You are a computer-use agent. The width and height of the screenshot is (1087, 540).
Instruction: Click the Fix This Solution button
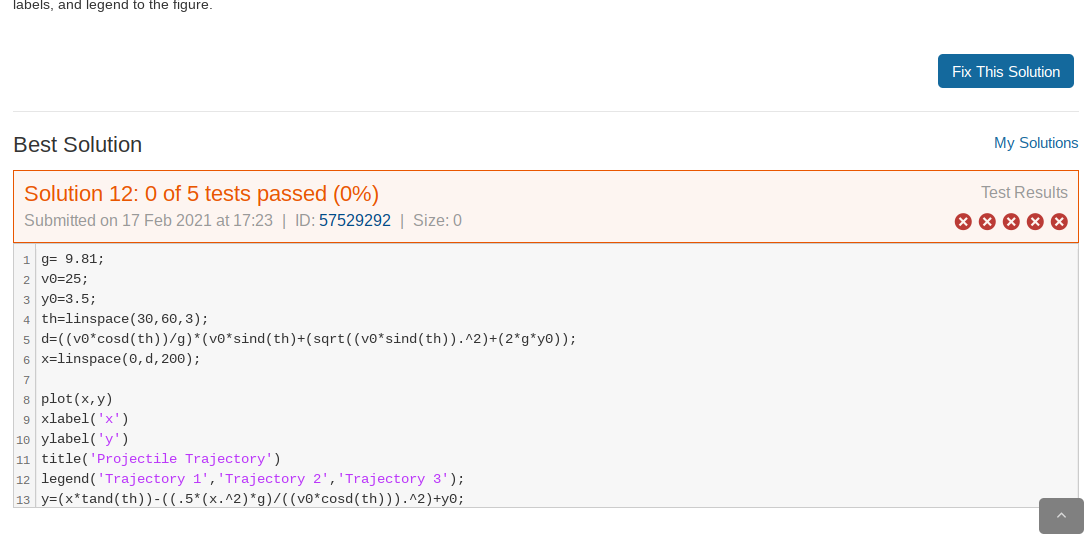[x=1005, y=72]
